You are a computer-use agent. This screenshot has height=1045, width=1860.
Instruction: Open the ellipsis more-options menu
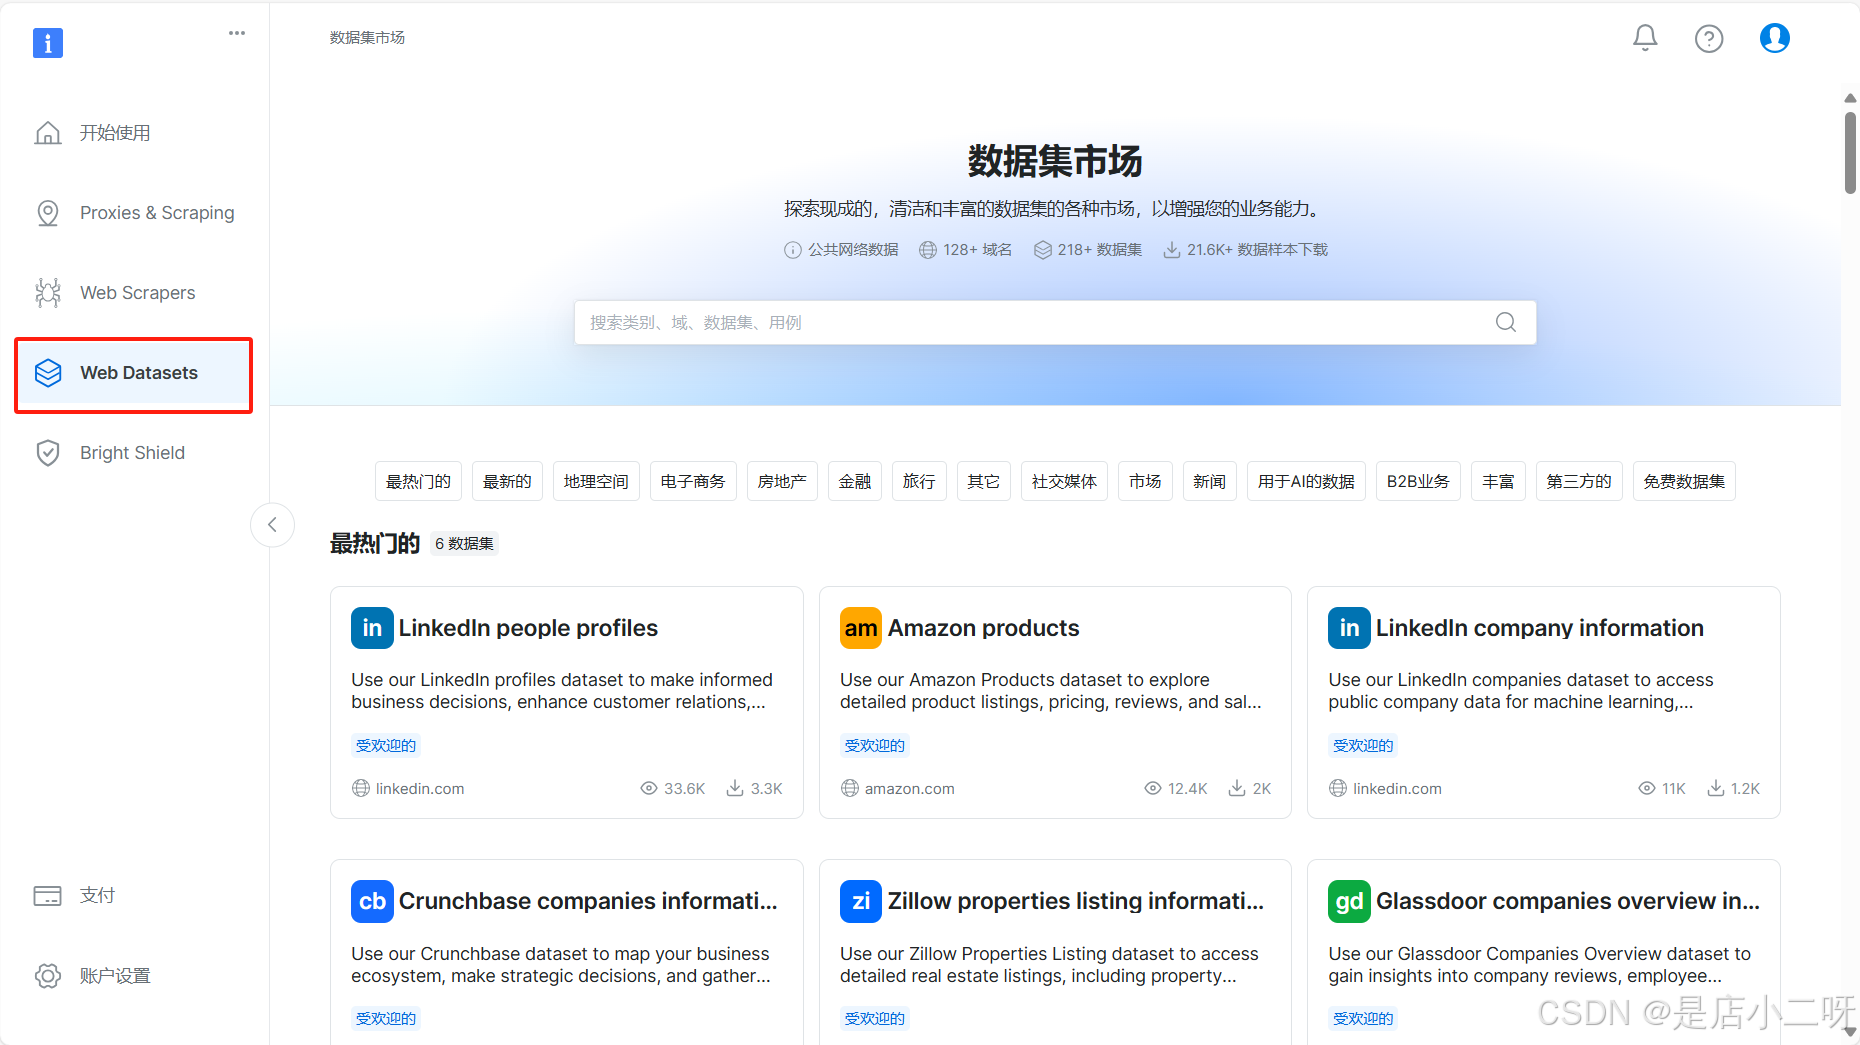coord(236,32)
